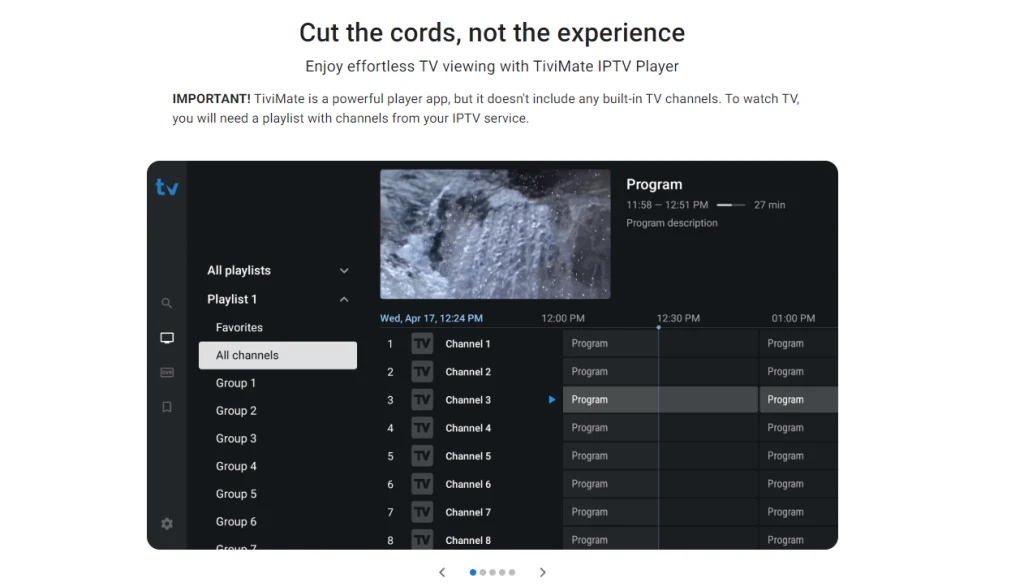Click Channel 8 name
The image size is (1024, 587).
468,540
